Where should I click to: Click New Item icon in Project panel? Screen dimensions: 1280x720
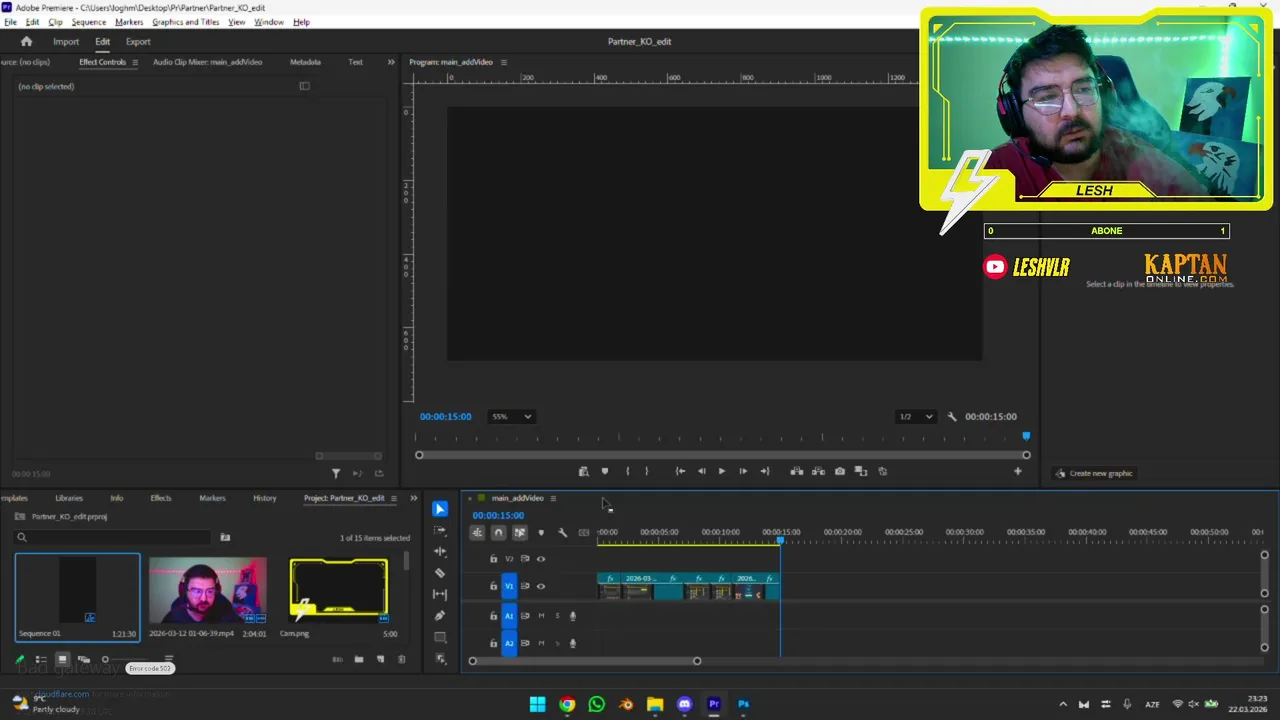(x=380, y=659)
